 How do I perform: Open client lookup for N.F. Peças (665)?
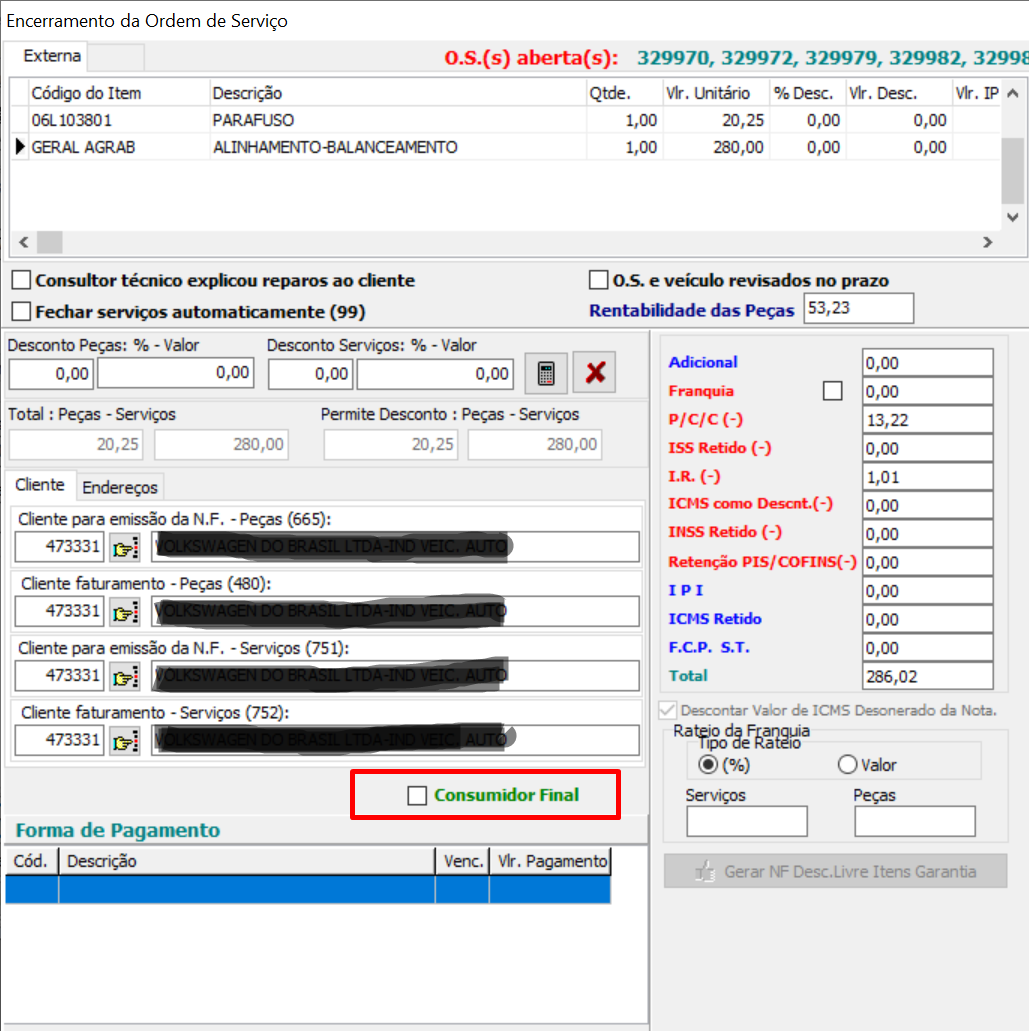tap(125, 547)
